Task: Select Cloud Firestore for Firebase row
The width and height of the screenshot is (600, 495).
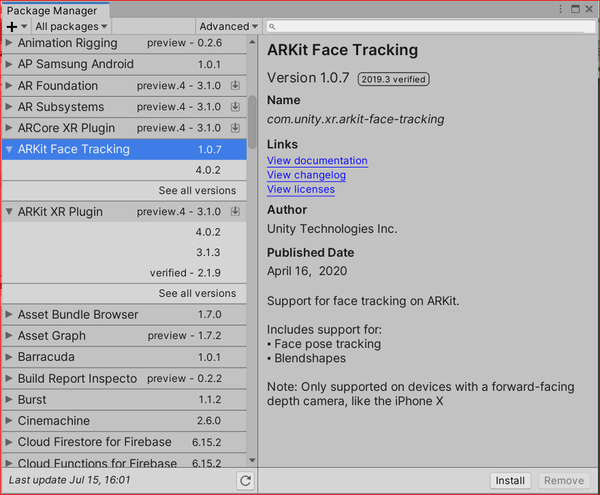Action: pos(124,442)
